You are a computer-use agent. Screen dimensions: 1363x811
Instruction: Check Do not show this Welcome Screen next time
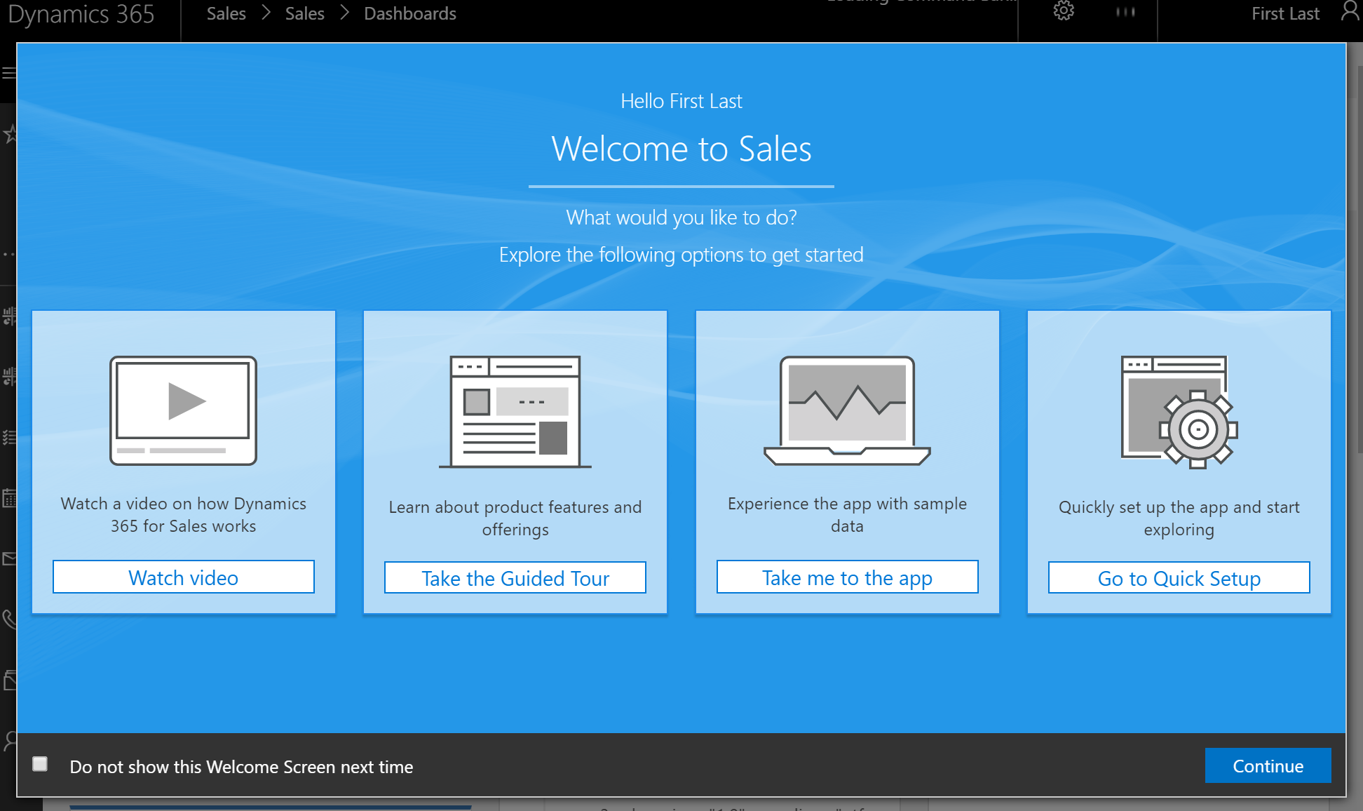tap(40, 763)
